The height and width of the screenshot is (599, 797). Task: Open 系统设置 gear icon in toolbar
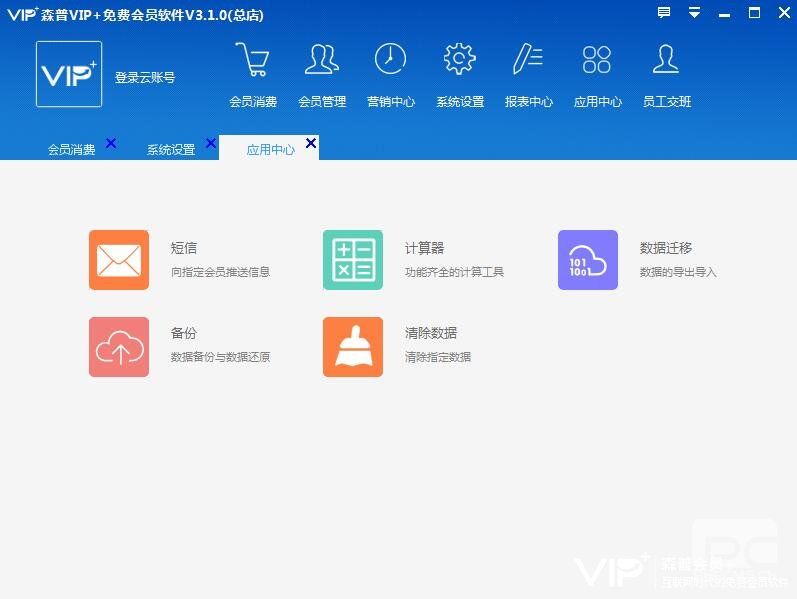tap(459, 60)
